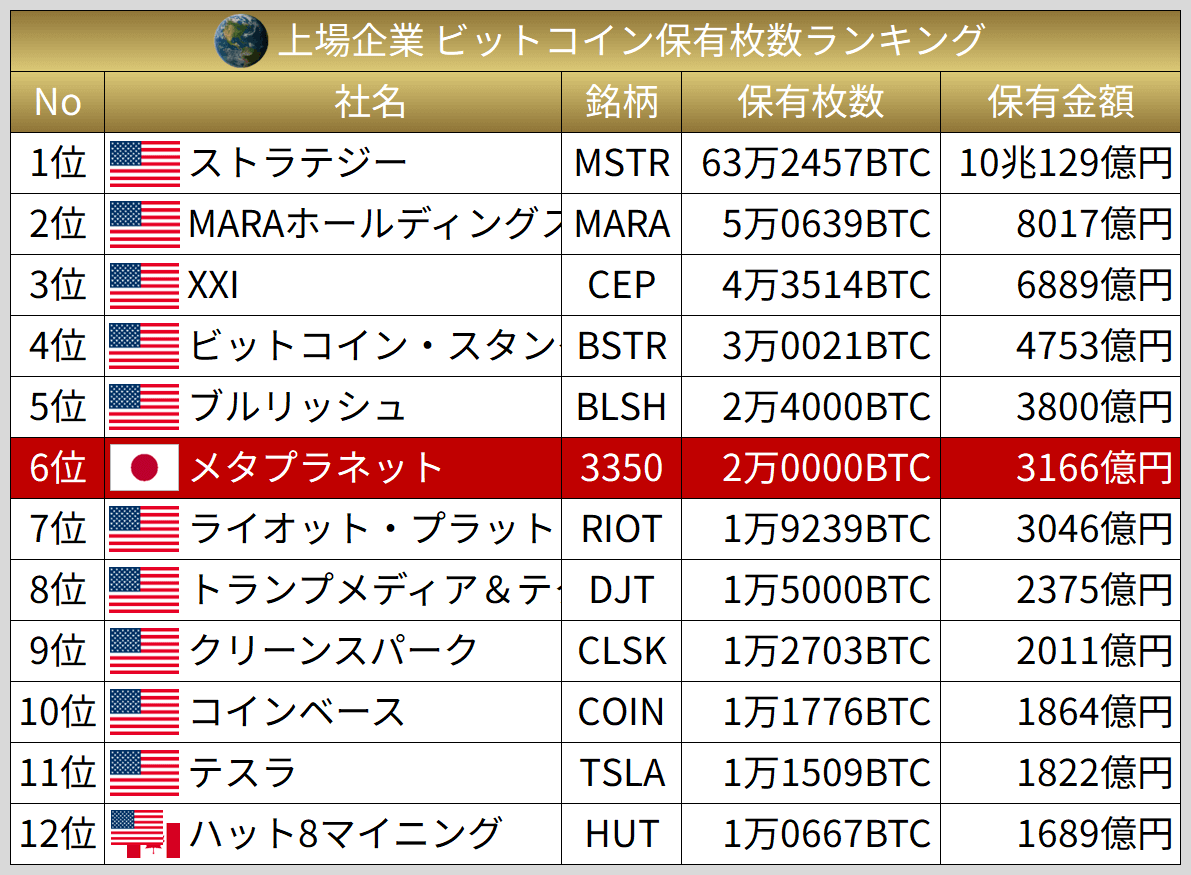Click the amount 3046億円
Image resolution: width=1191 pixels, height=875 pixels.
click(x=1095, y=529)
